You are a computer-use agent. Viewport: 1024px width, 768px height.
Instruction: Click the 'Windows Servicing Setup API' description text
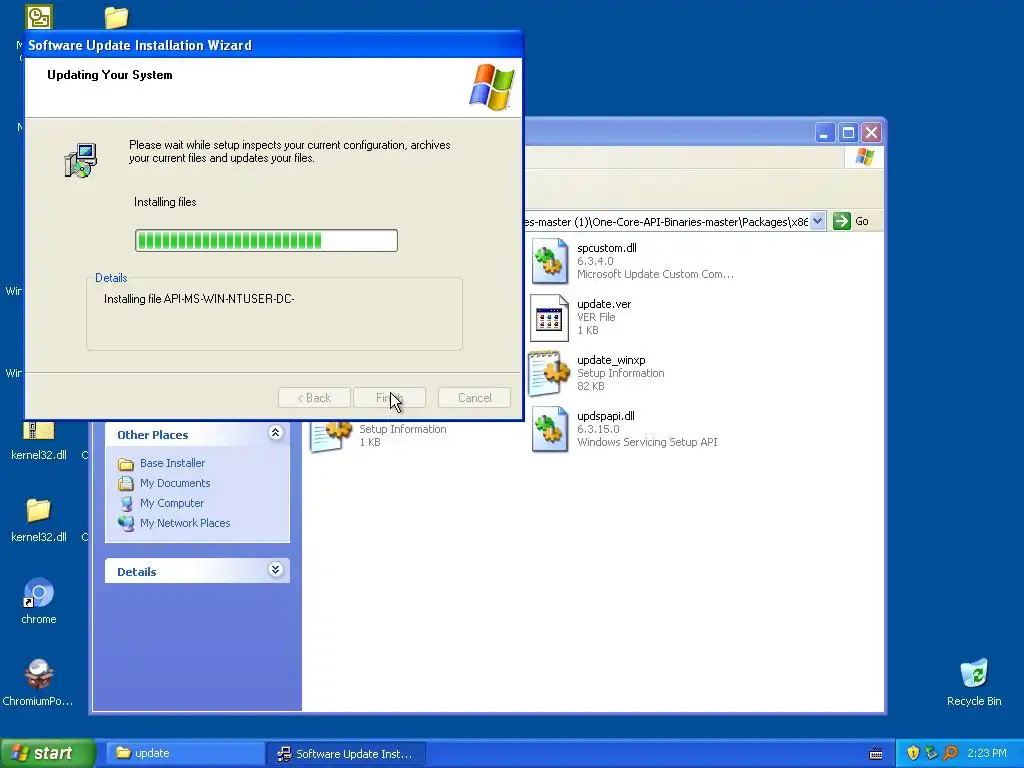[647, 442]
